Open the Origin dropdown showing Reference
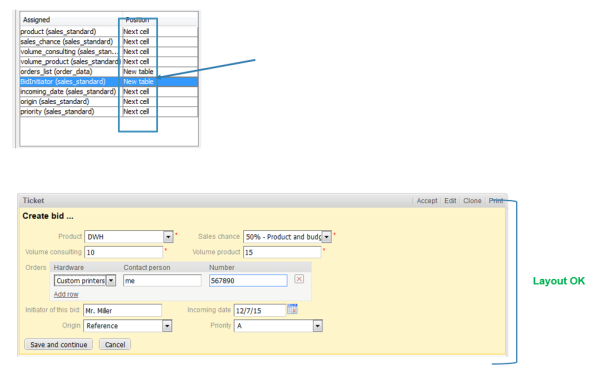The height and width of the screenshot is (378, 600). click(167, 326)
